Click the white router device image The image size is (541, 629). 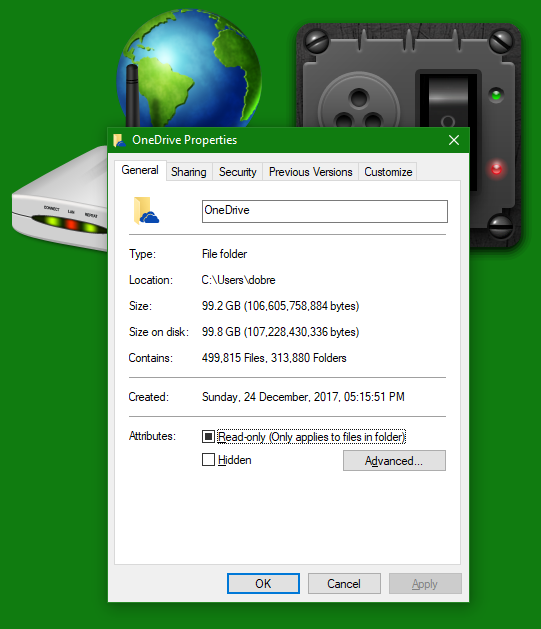[60, 201]
